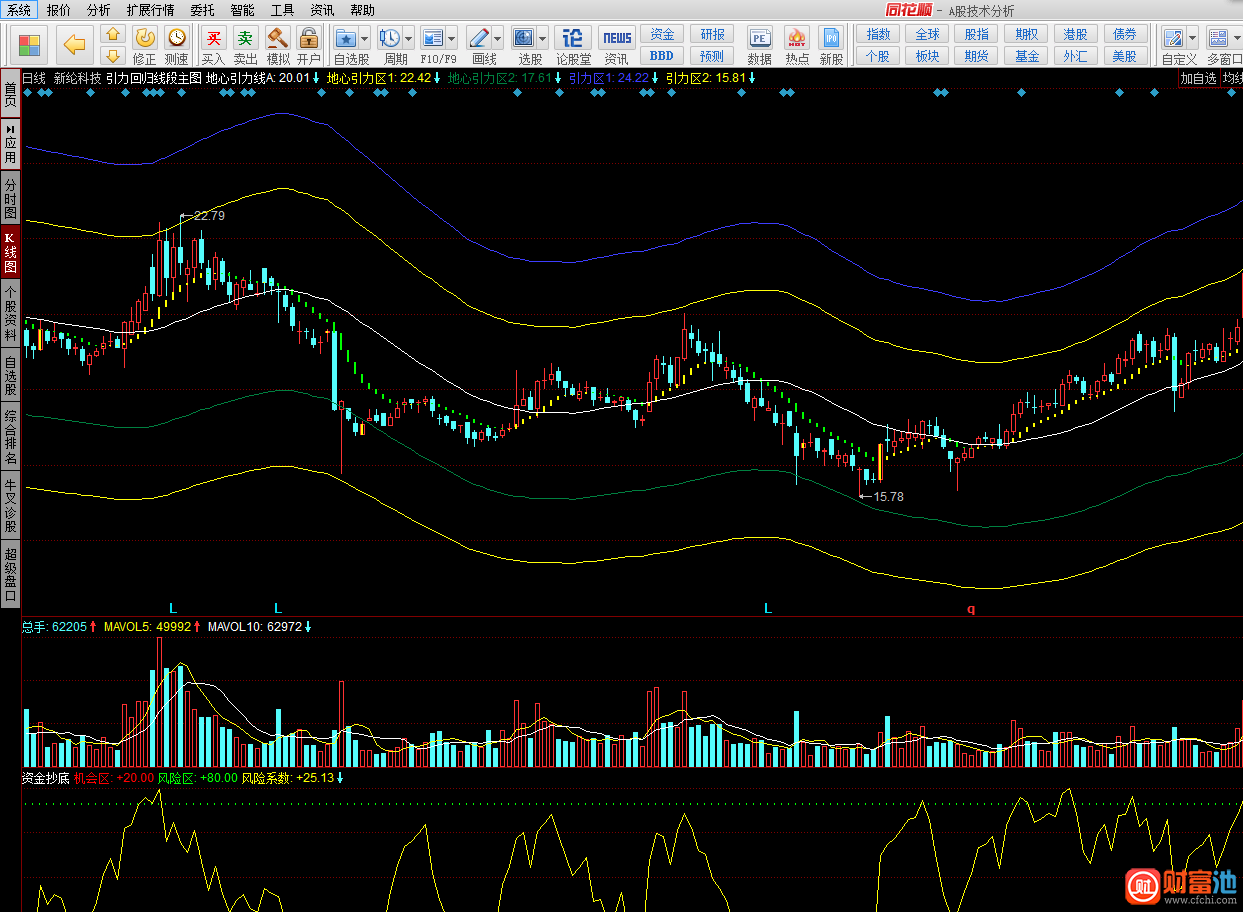Click the 研报 button
Screen dimensions: 1243x912
pyautogui.click(x=712, y=35)
